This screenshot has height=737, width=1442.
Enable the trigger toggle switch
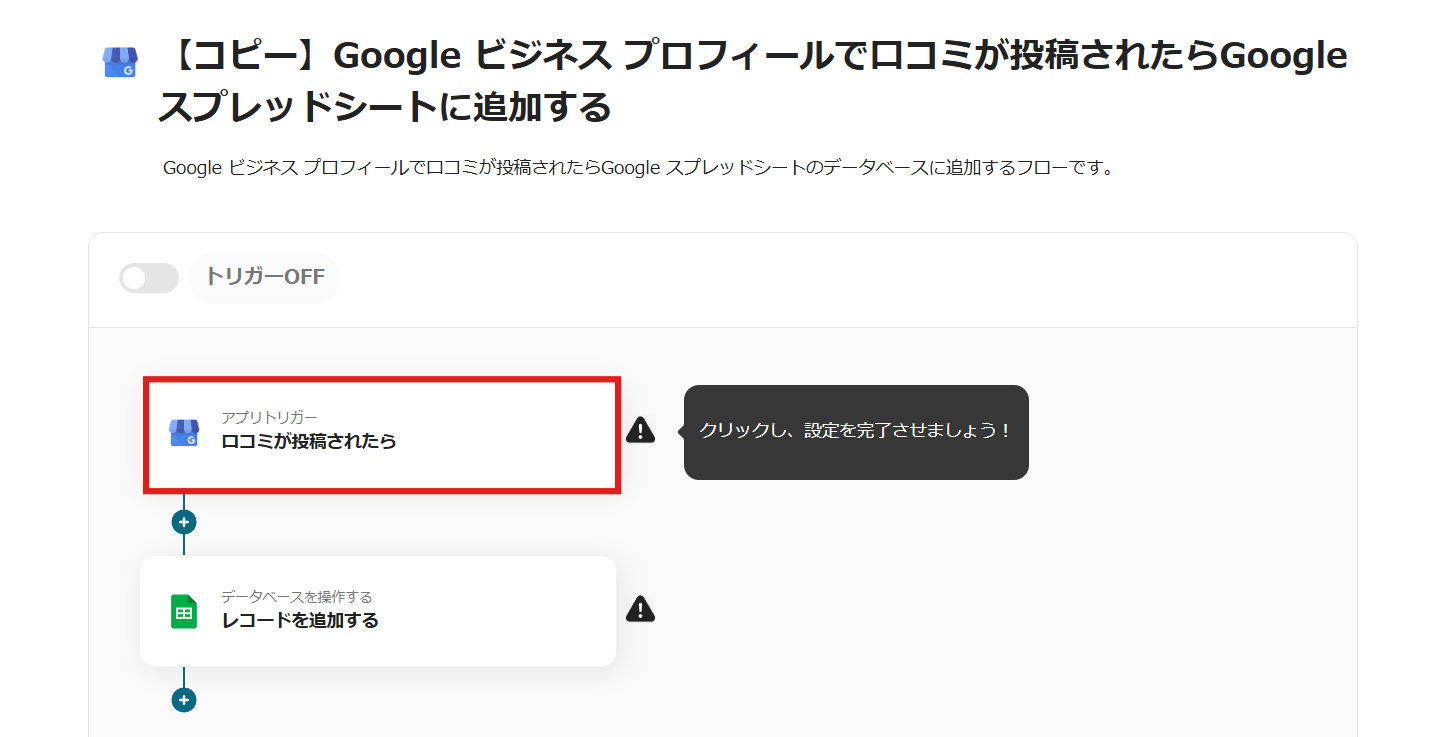coord(148,278)
